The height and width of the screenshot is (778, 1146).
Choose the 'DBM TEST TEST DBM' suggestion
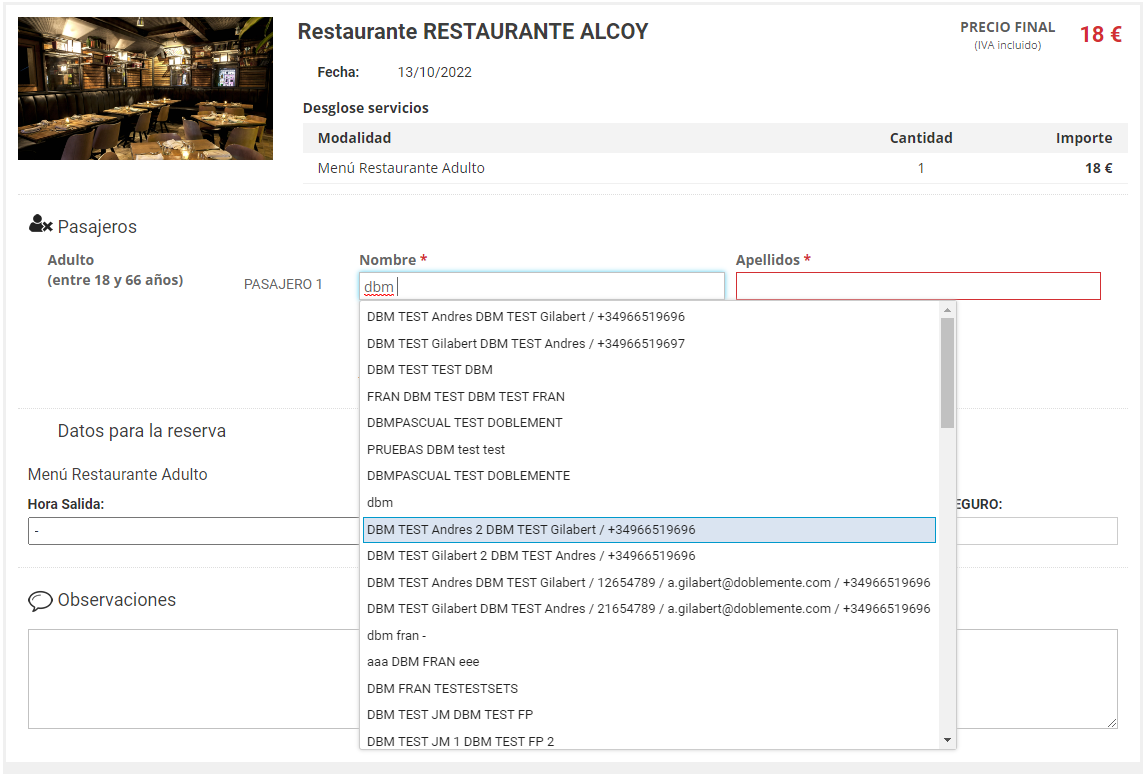pyautogui.click(x=650, y=370)
